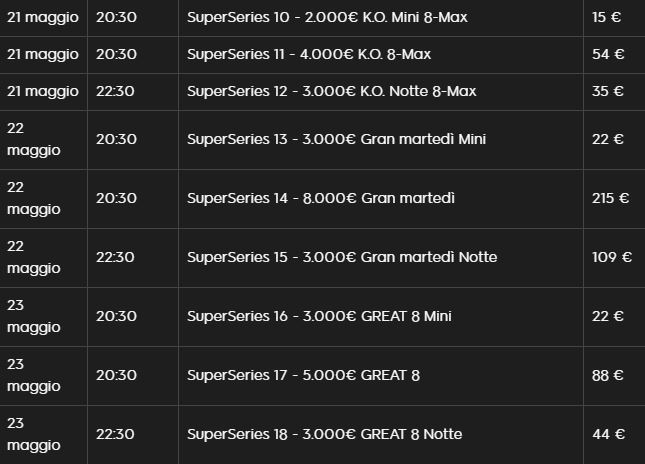645x464 pixels.
Task: Open SuperSeries 15 Gran martedì Notte
Action: [342, 257]
